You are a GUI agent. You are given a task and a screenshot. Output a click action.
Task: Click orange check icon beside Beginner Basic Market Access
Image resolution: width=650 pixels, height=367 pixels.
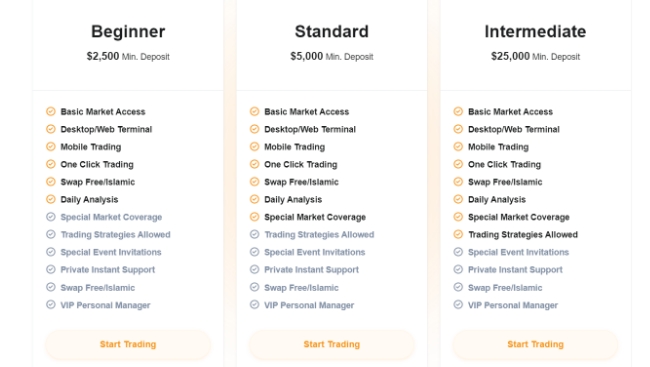click(x=51, y=112)
